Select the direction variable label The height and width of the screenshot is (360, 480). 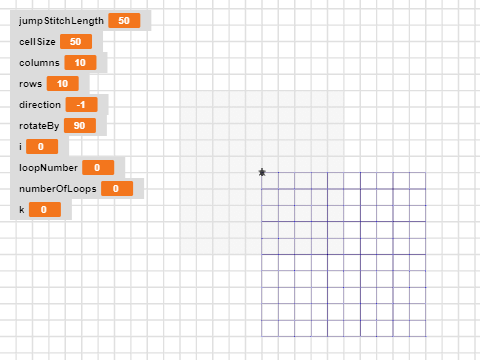coord(40,105)
